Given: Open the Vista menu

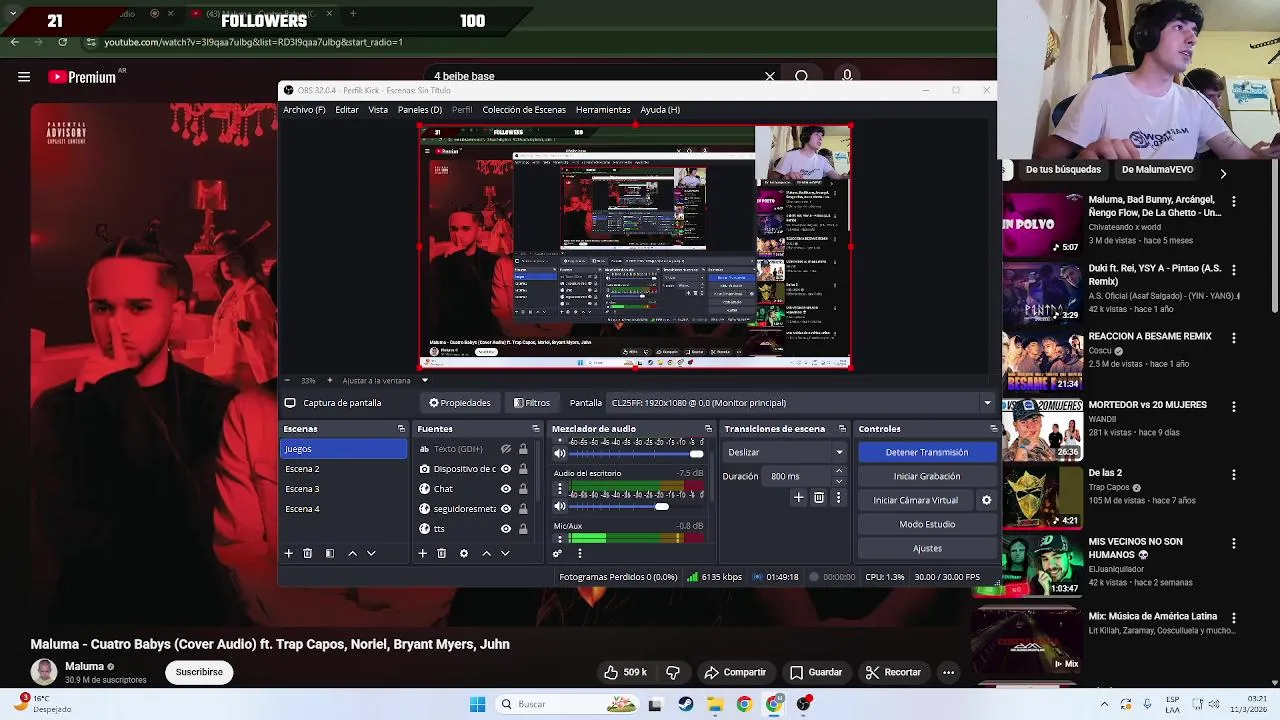Looking at the screenshot, I should pos(378,110).
